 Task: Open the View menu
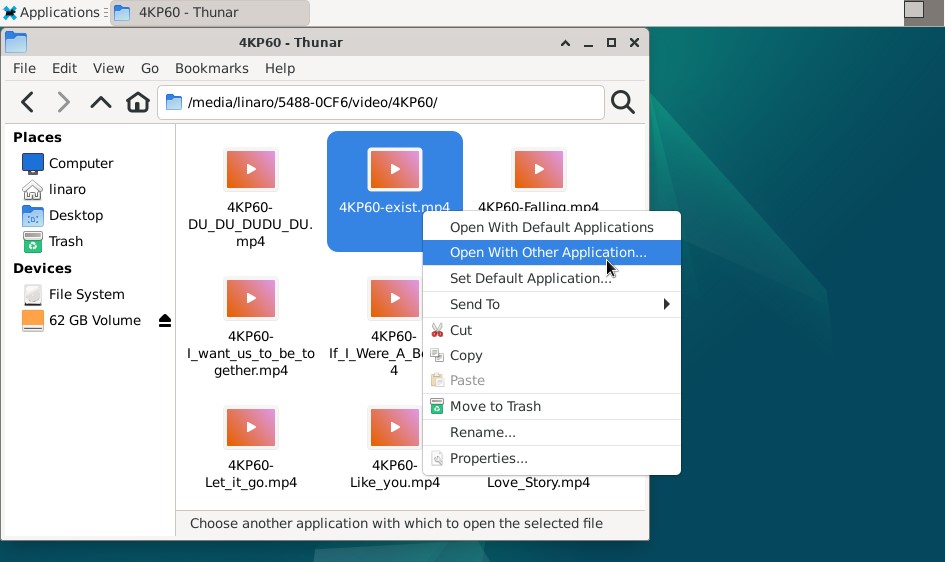[x=108, y=68]
